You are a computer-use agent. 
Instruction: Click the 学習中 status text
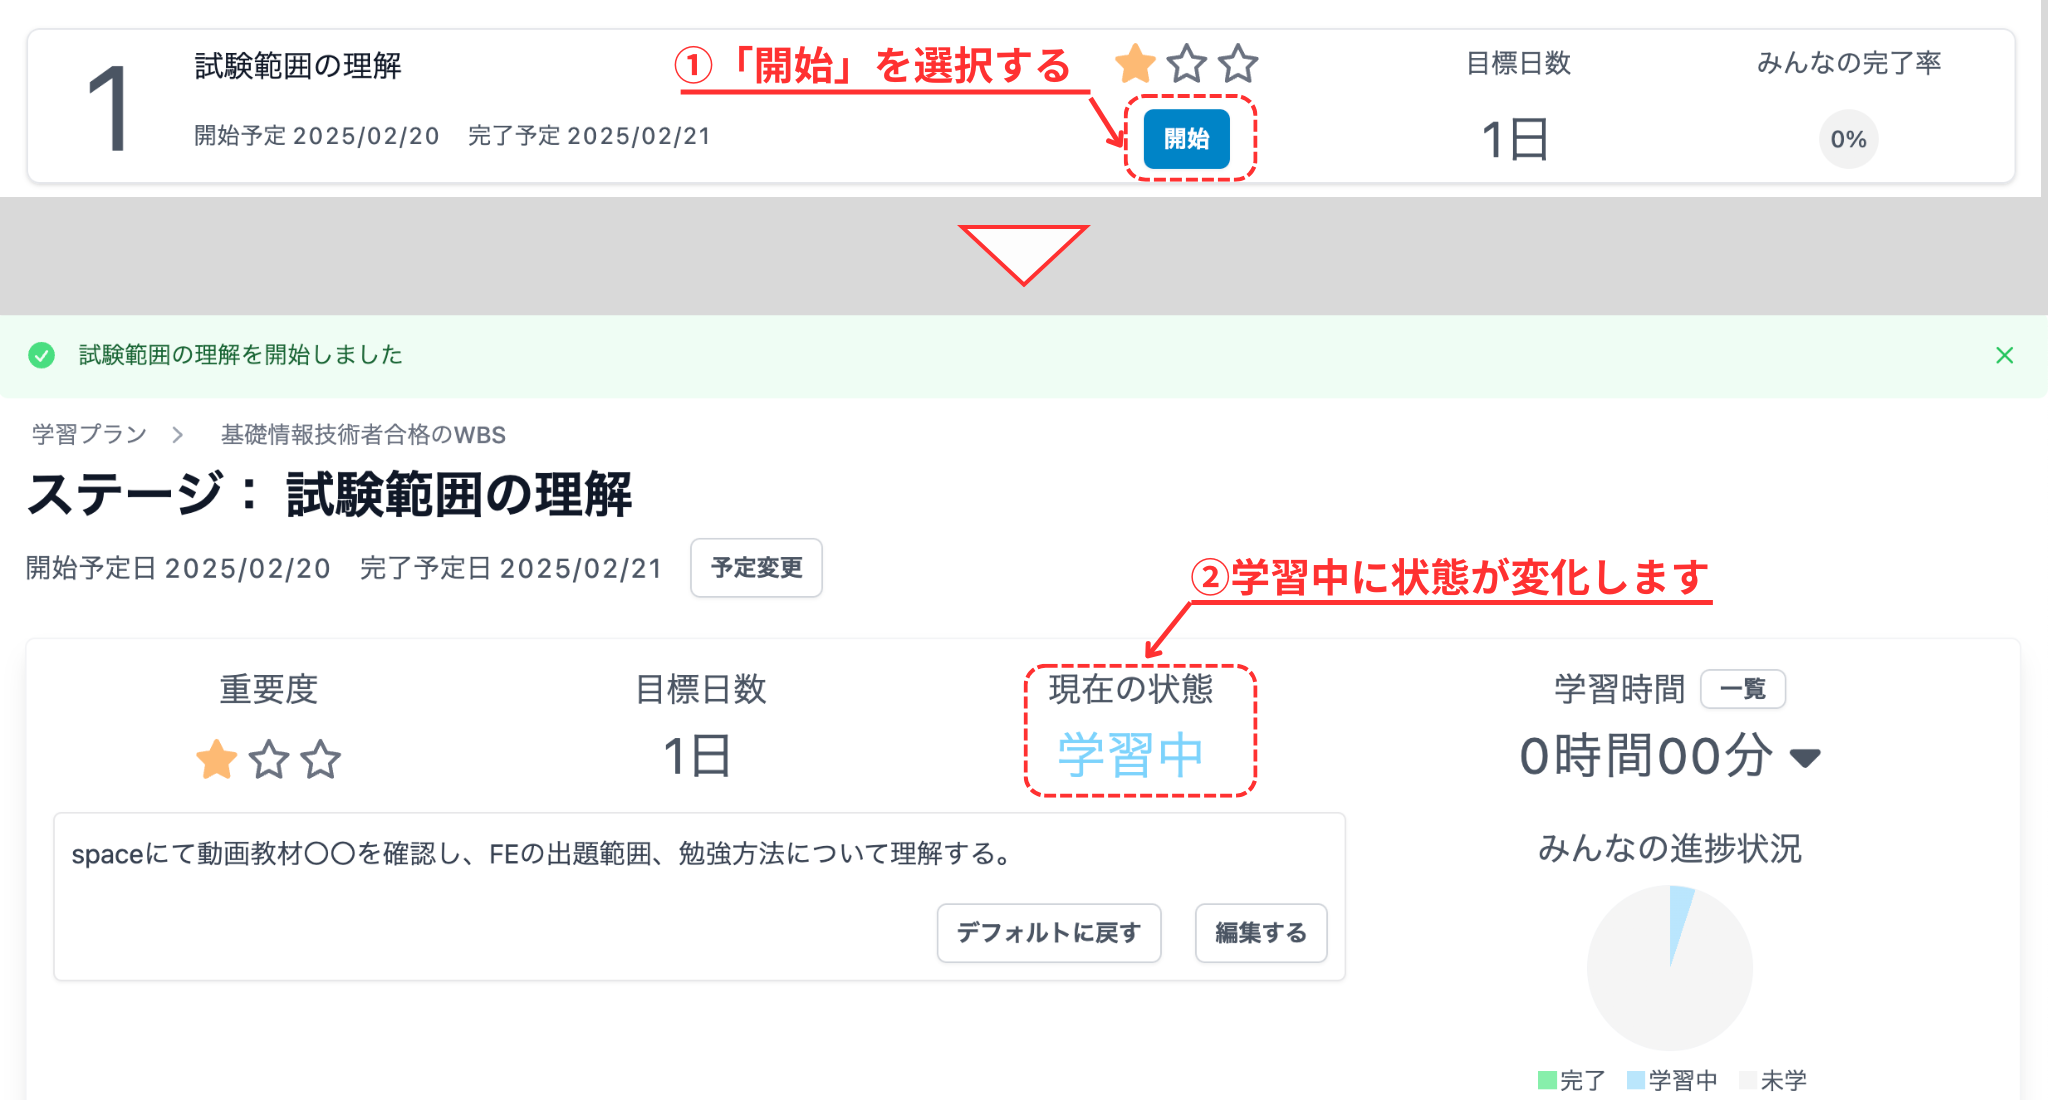[x=1130, y=755]
